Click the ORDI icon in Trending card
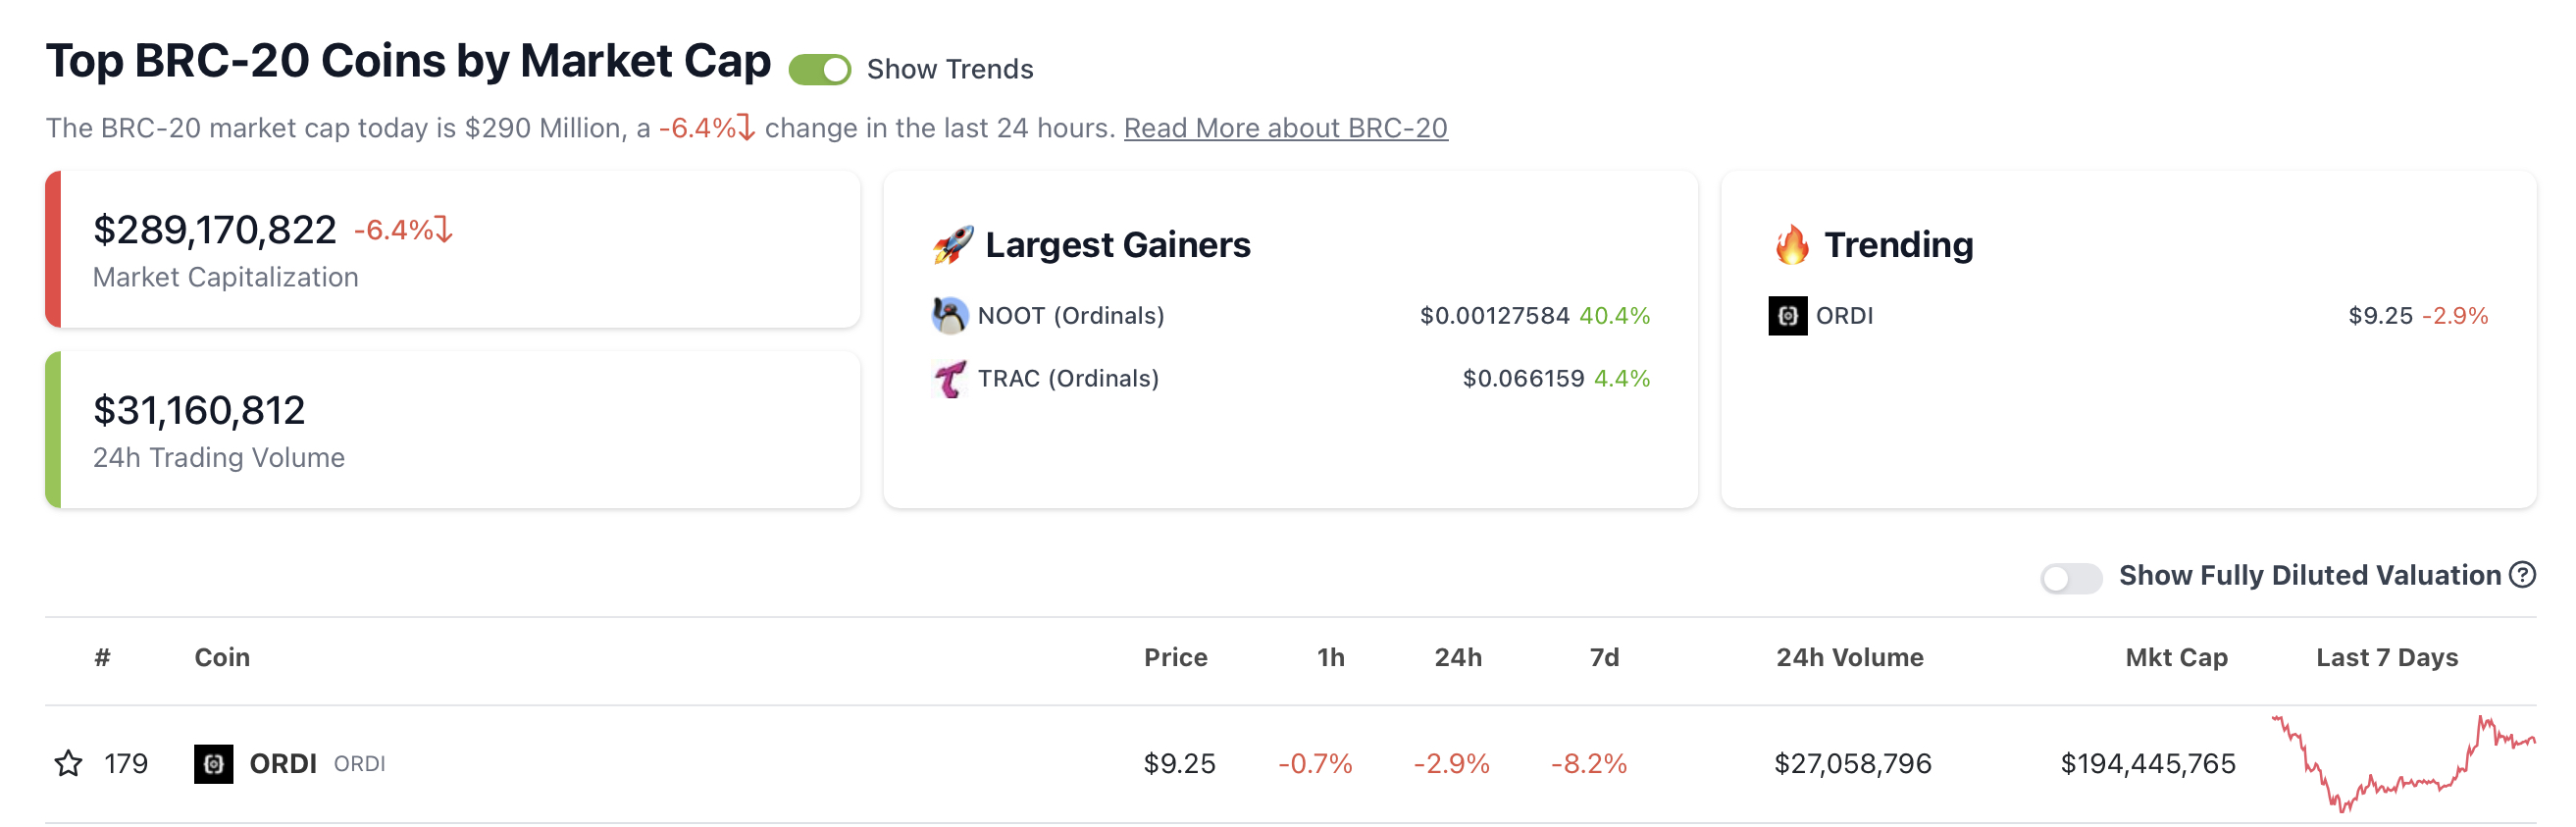Viewport: 2576px width, 827px height. pos(1787,315)
